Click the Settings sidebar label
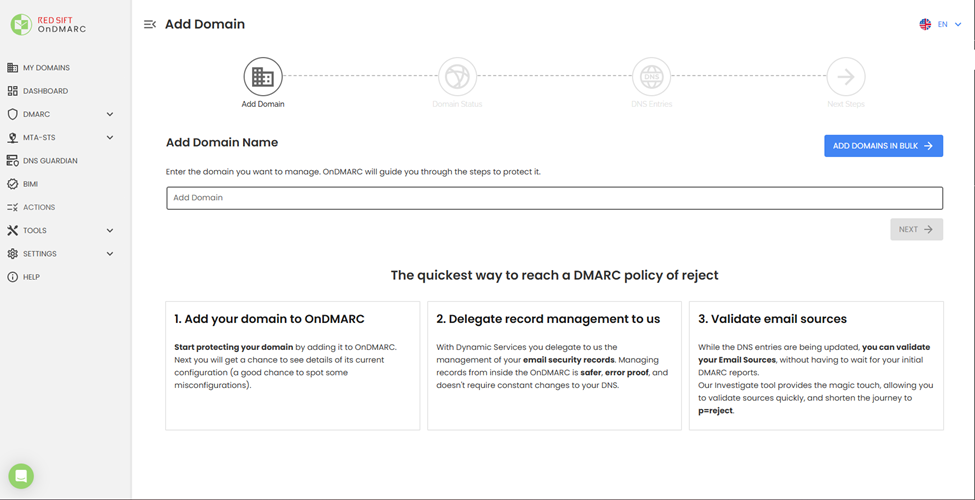Viewport: 975px width, 500px height. [x=40, y=254]
